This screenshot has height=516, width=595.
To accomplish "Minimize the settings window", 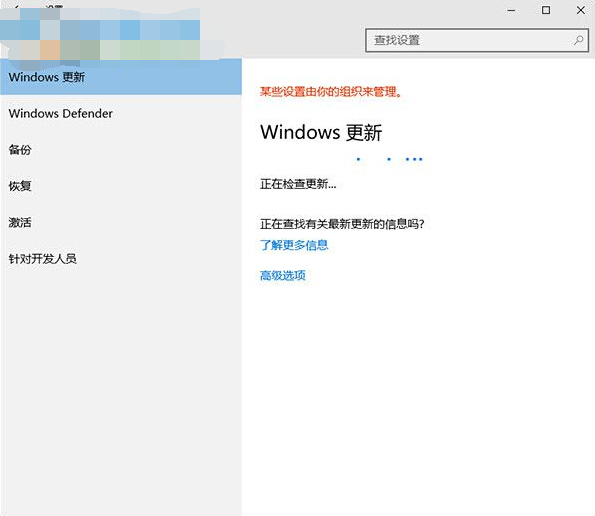I will point(511,10).
